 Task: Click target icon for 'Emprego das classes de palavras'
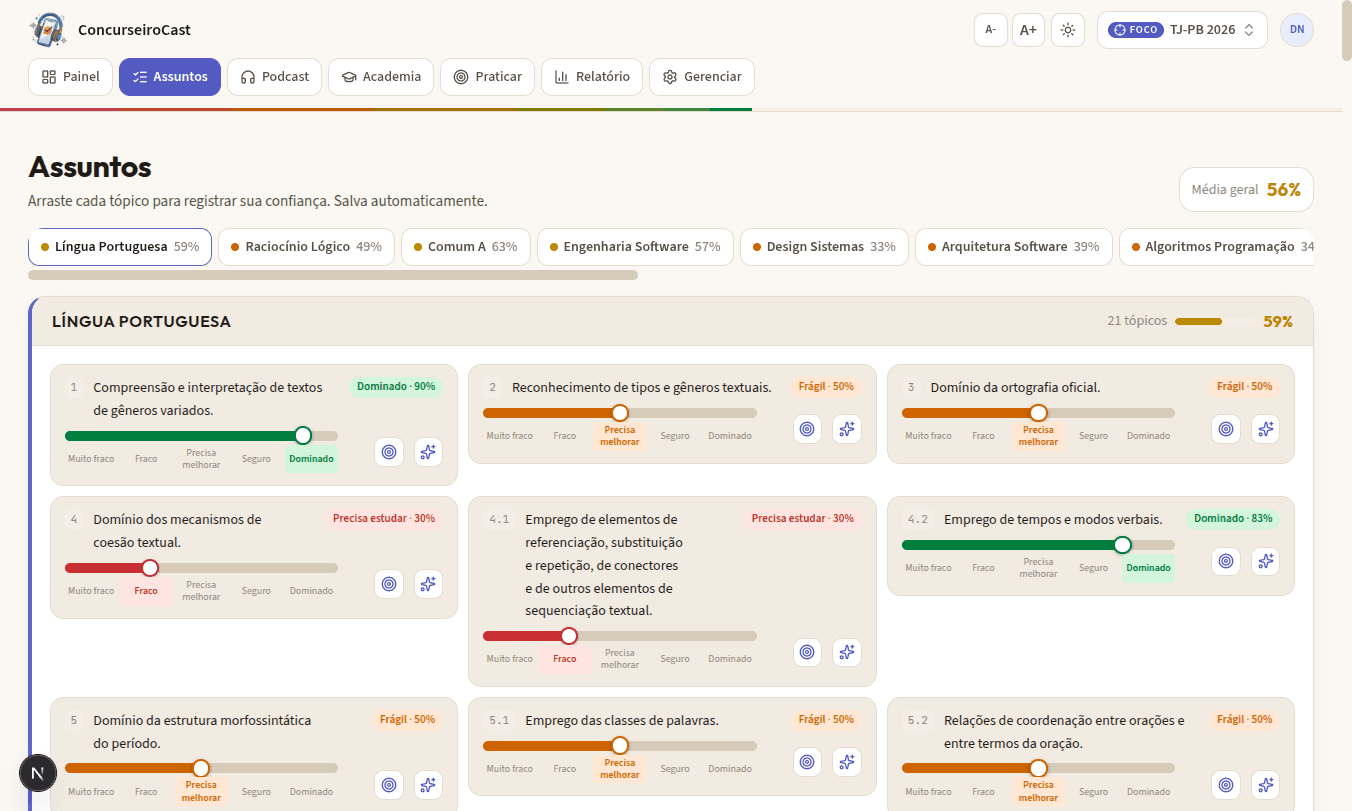click(808, 762)
